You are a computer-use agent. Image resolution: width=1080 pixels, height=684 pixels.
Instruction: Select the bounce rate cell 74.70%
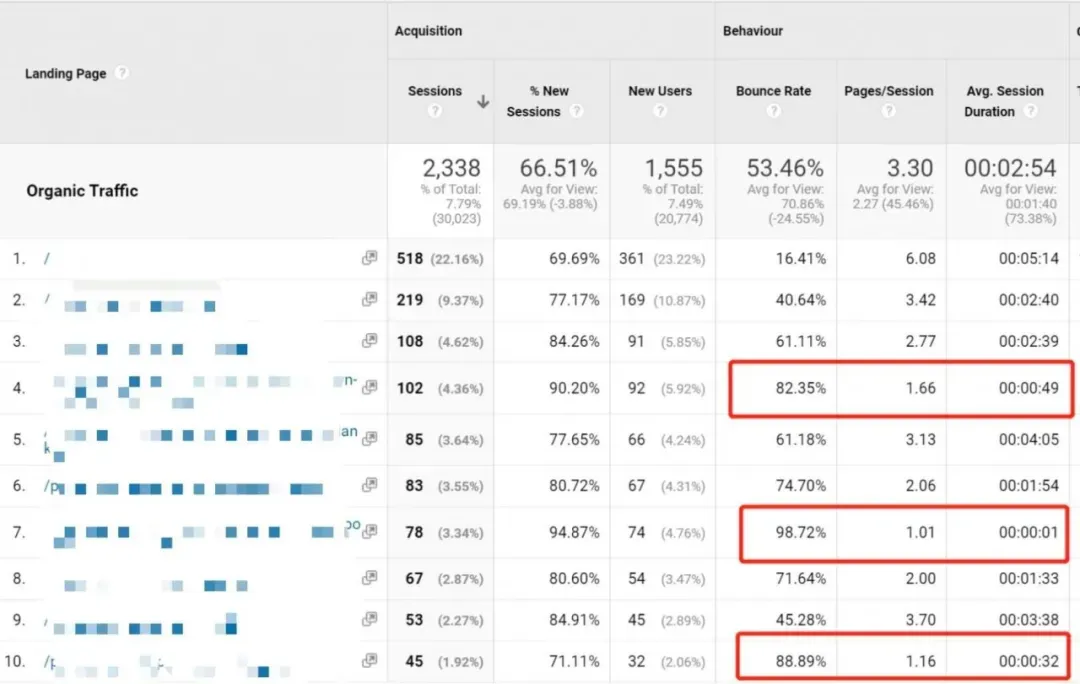point(800,486)
